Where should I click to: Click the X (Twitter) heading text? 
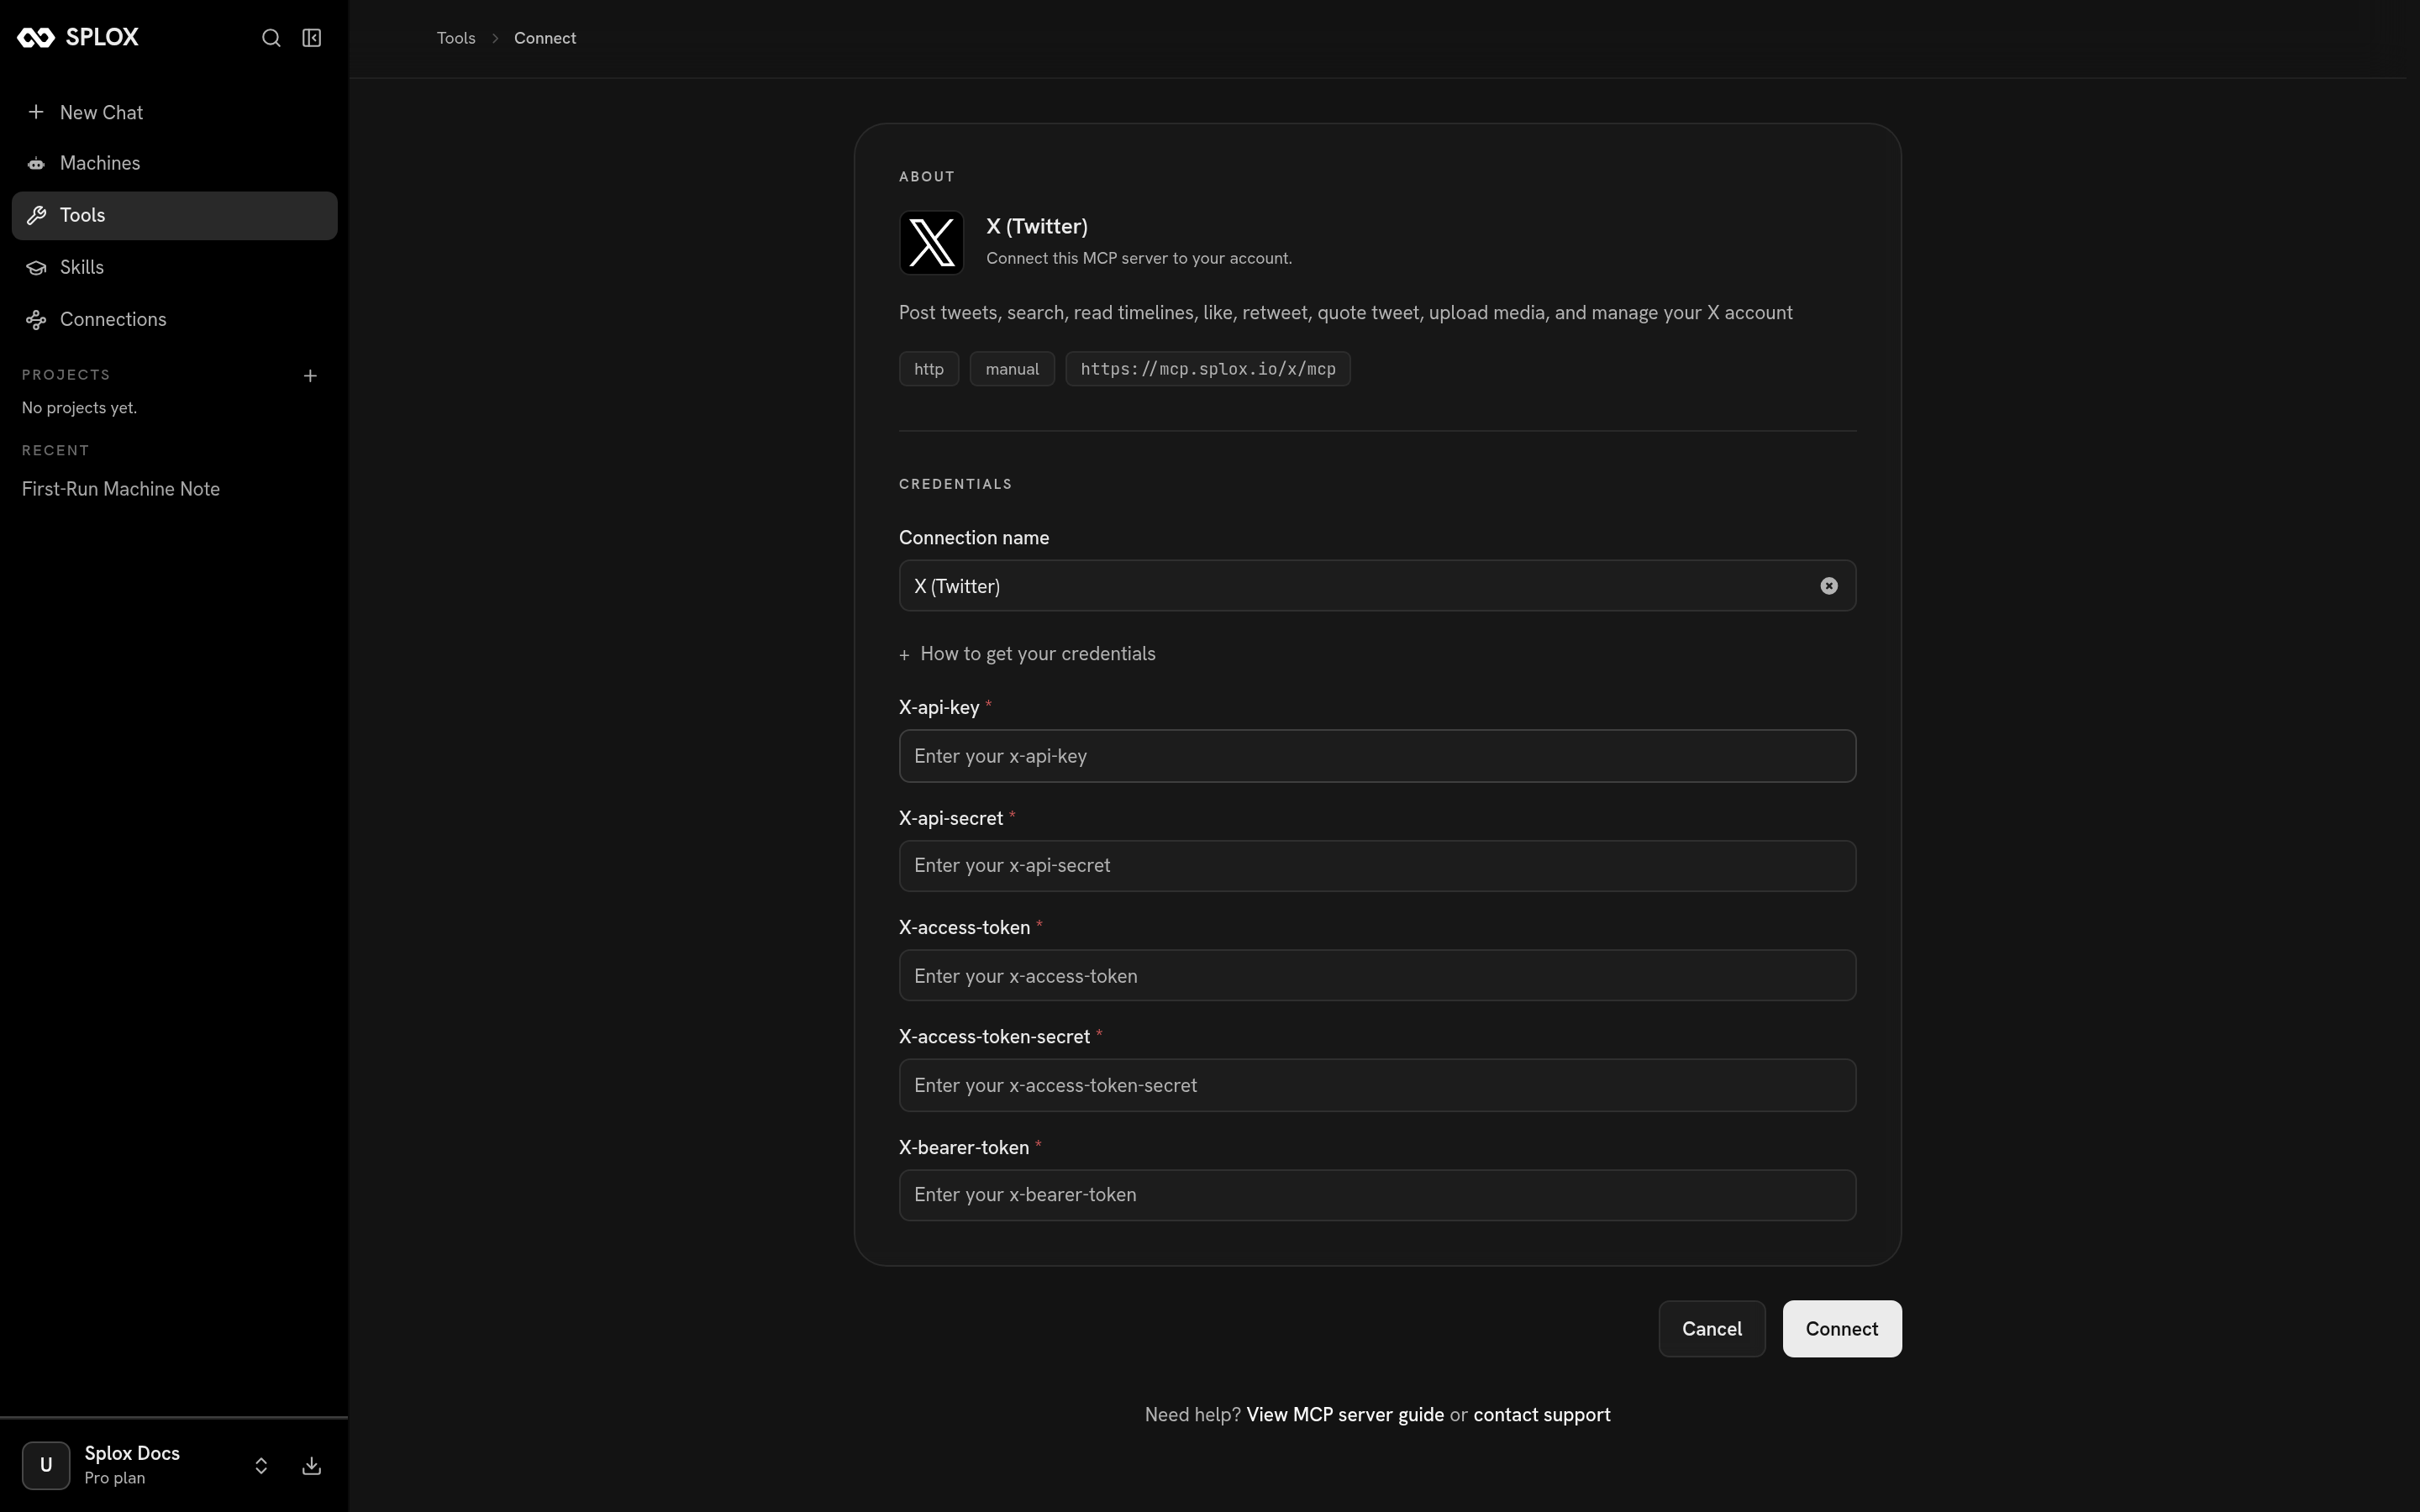pyautogui.click(x=1037, y=227)
